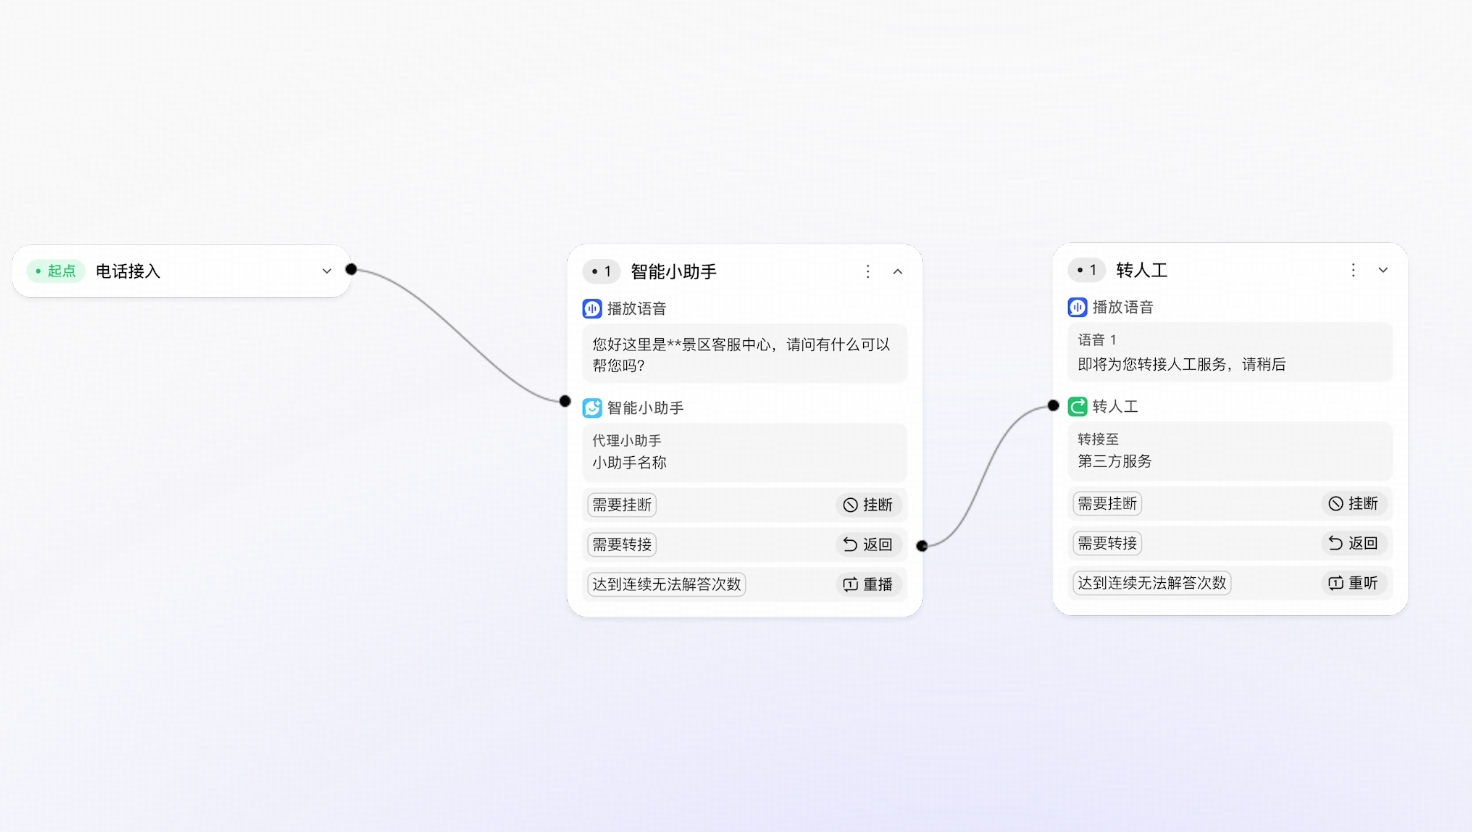Select the 需要挂断 tag in 智能小助手 node
Viewport: 1472px width, 832px height.
[622, 505]
